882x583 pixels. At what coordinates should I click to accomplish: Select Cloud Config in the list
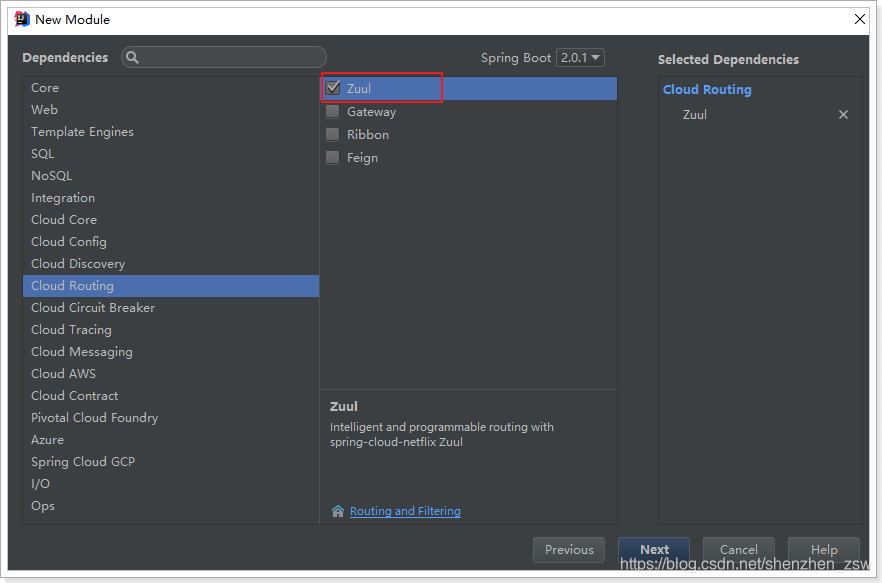tap(171, 241)
